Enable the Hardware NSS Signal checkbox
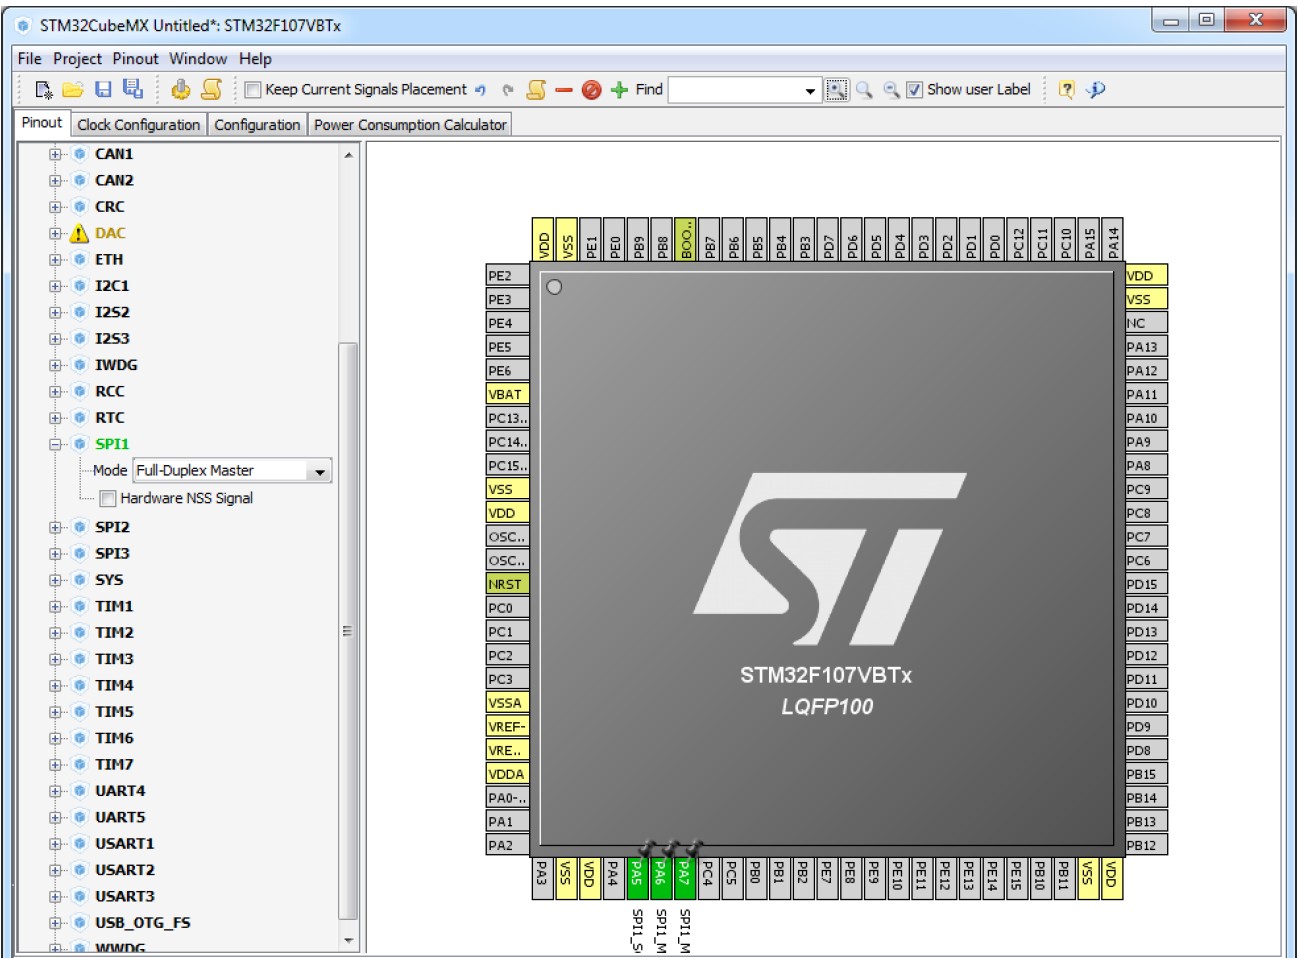Viewport: 1298px width, 958px height. (x=108, y=499)
